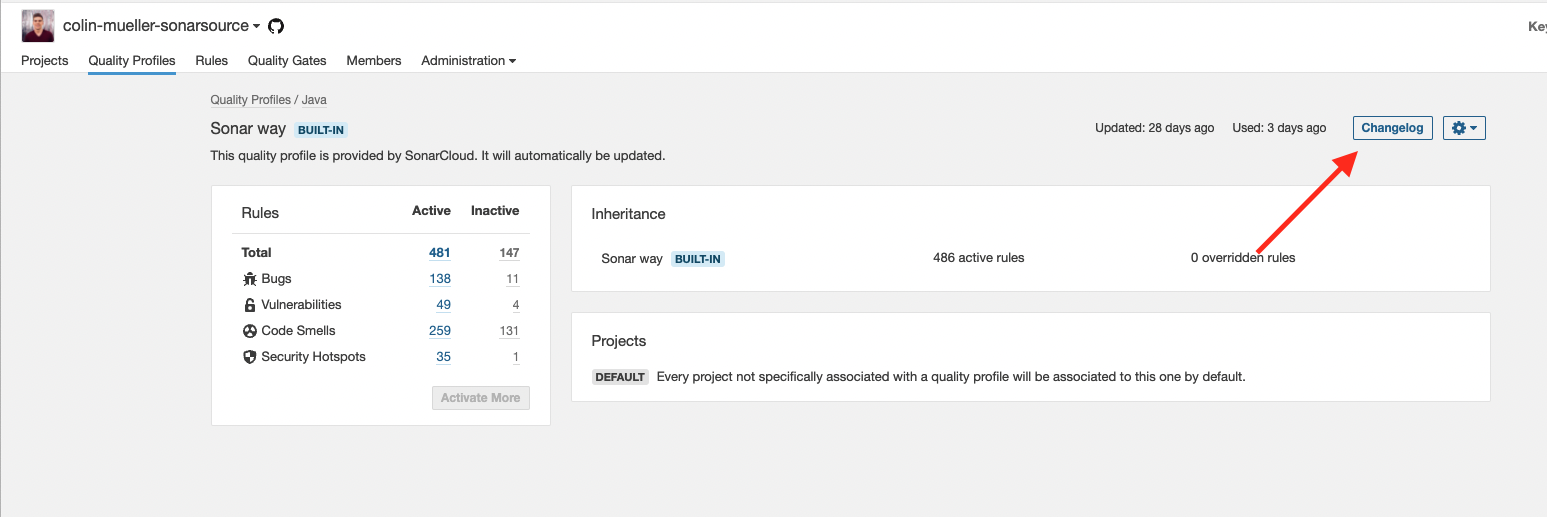Click the Vulnerabilities padlock icon

[250, 305]
